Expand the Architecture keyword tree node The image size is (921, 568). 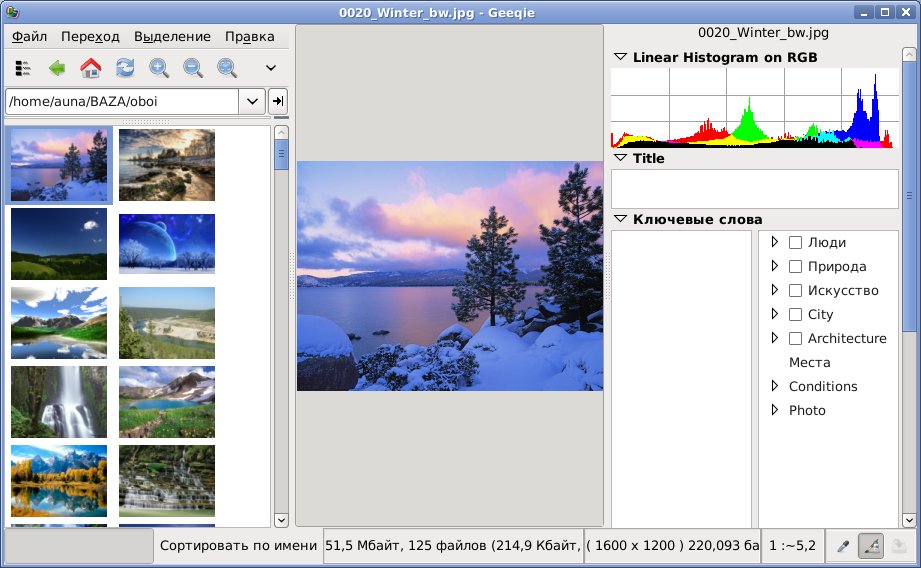775,338
